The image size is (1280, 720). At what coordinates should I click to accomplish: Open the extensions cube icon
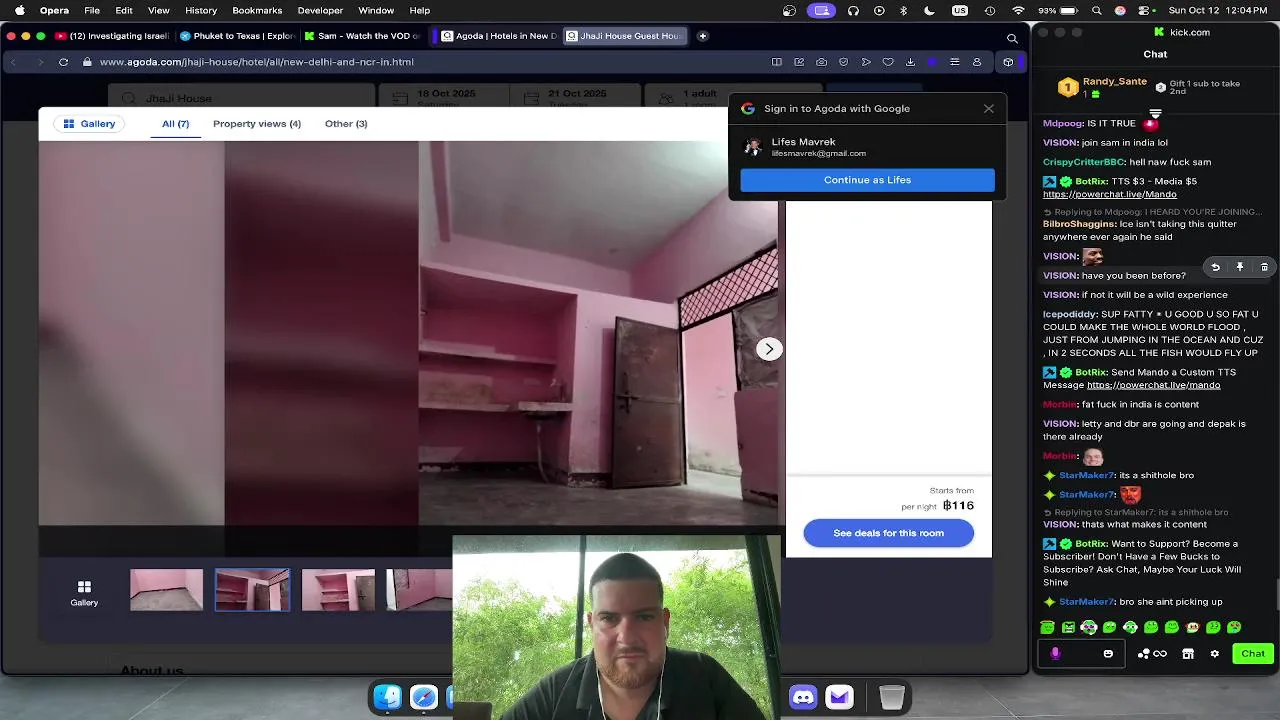(1008, 62)
